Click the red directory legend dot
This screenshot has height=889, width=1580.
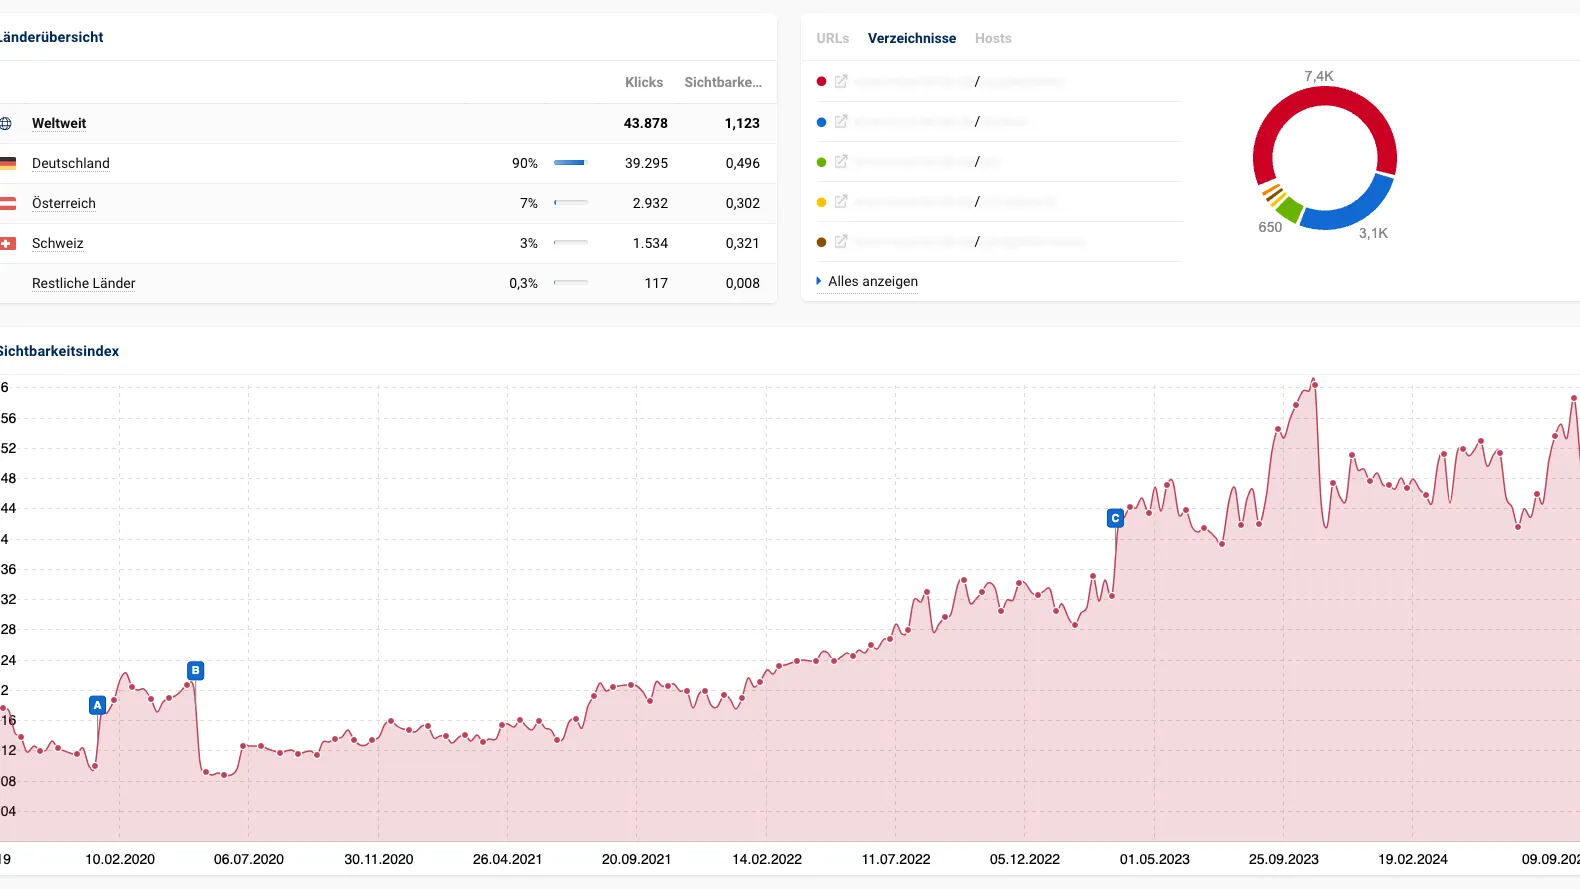821,82
